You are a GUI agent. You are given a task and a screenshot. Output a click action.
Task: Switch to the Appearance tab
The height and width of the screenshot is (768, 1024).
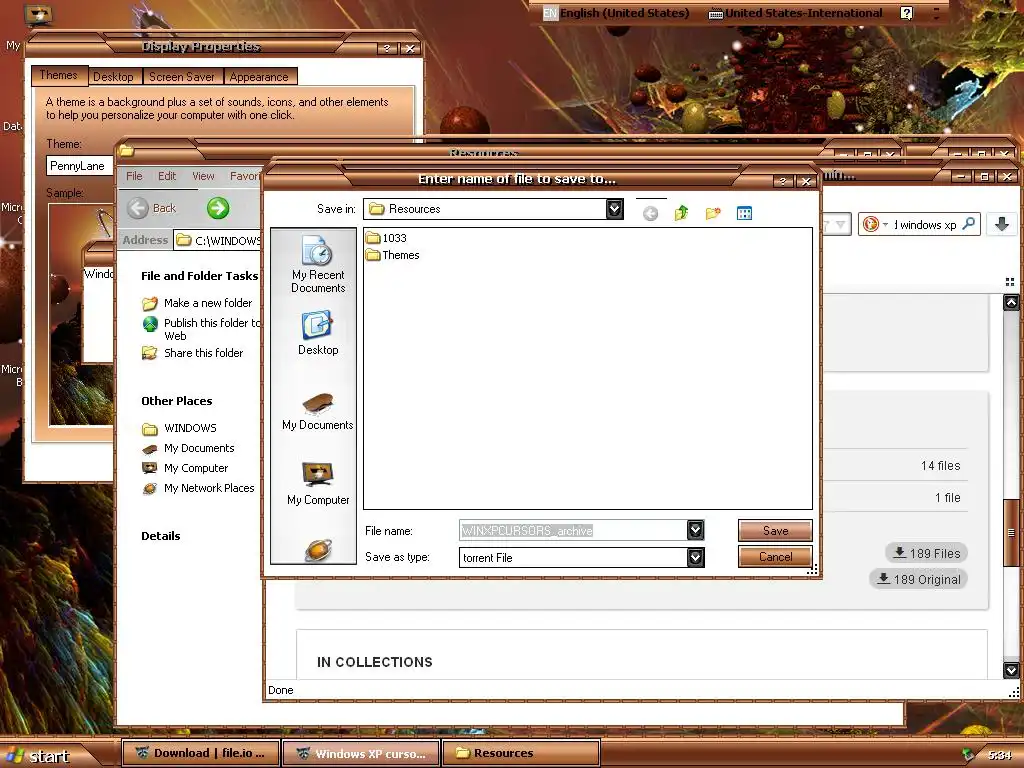[x=259, y=77]
